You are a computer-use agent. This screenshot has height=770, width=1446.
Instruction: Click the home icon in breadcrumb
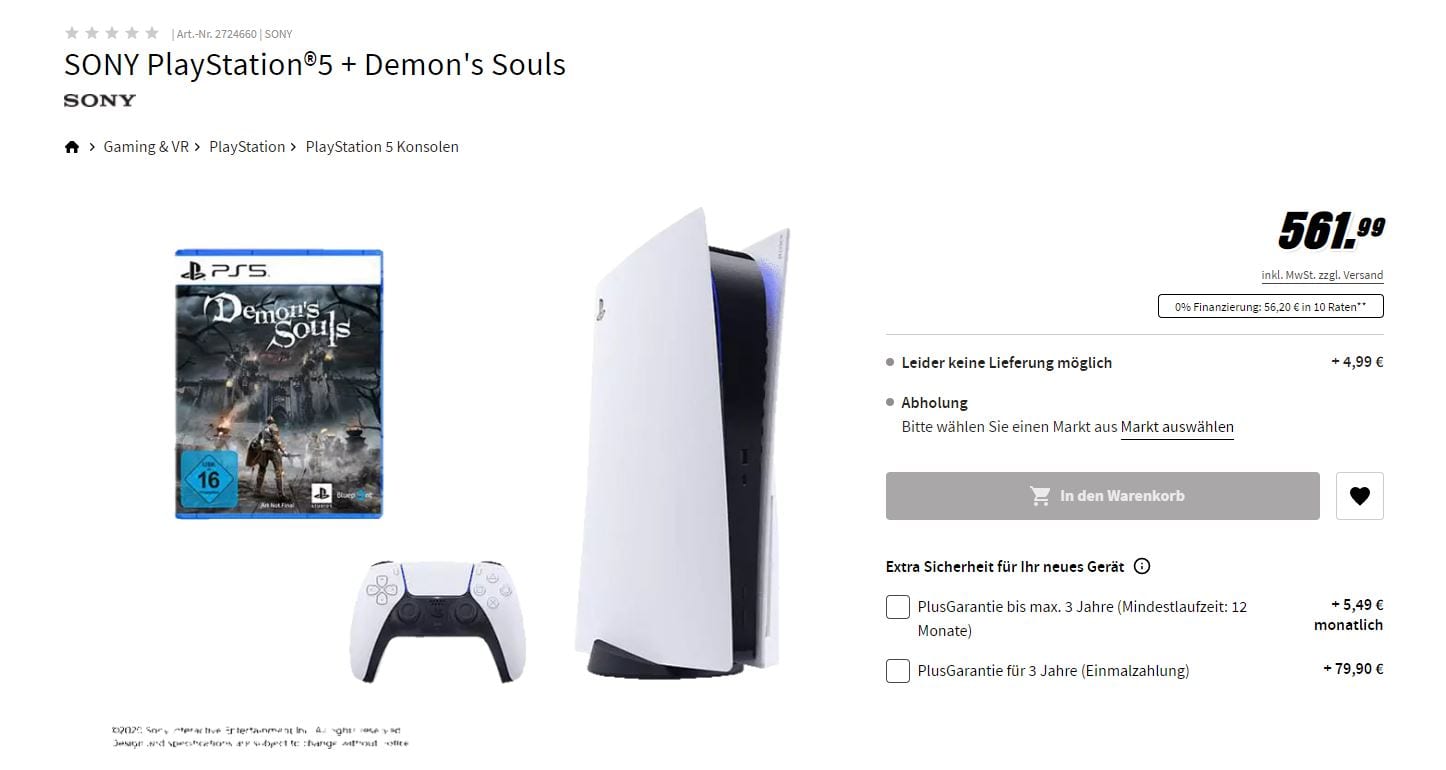coord(72,147)
